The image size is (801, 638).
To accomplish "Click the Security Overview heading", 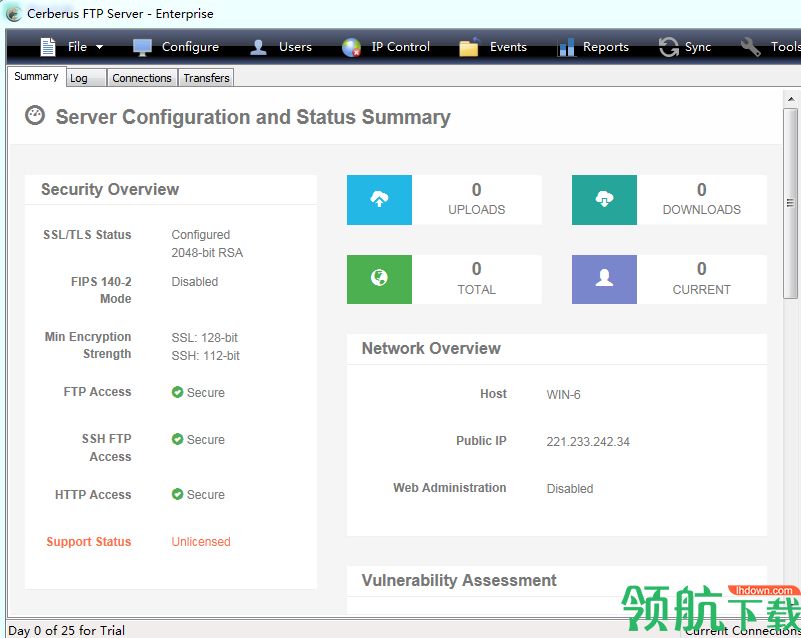I will pos(110,190).
